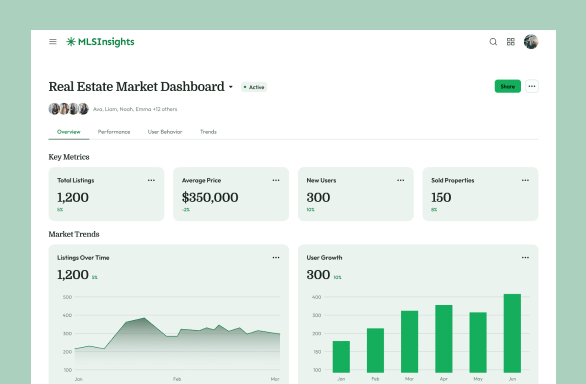Click the Feb bar in User Growth

click(375, 350)
